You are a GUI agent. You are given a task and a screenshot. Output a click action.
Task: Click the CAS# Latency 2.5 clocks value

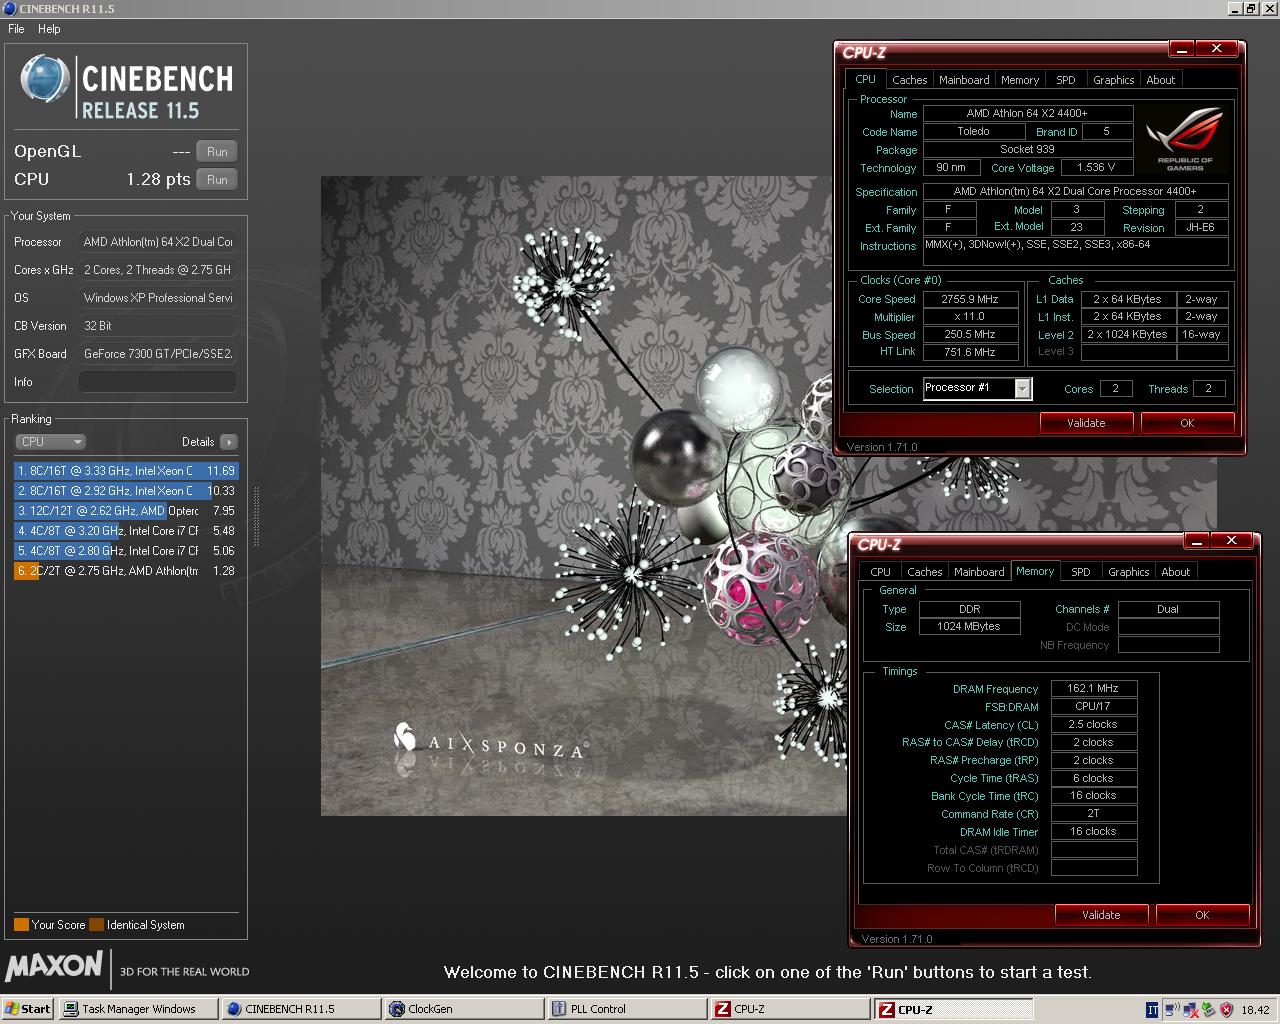tap(1093, 724)
